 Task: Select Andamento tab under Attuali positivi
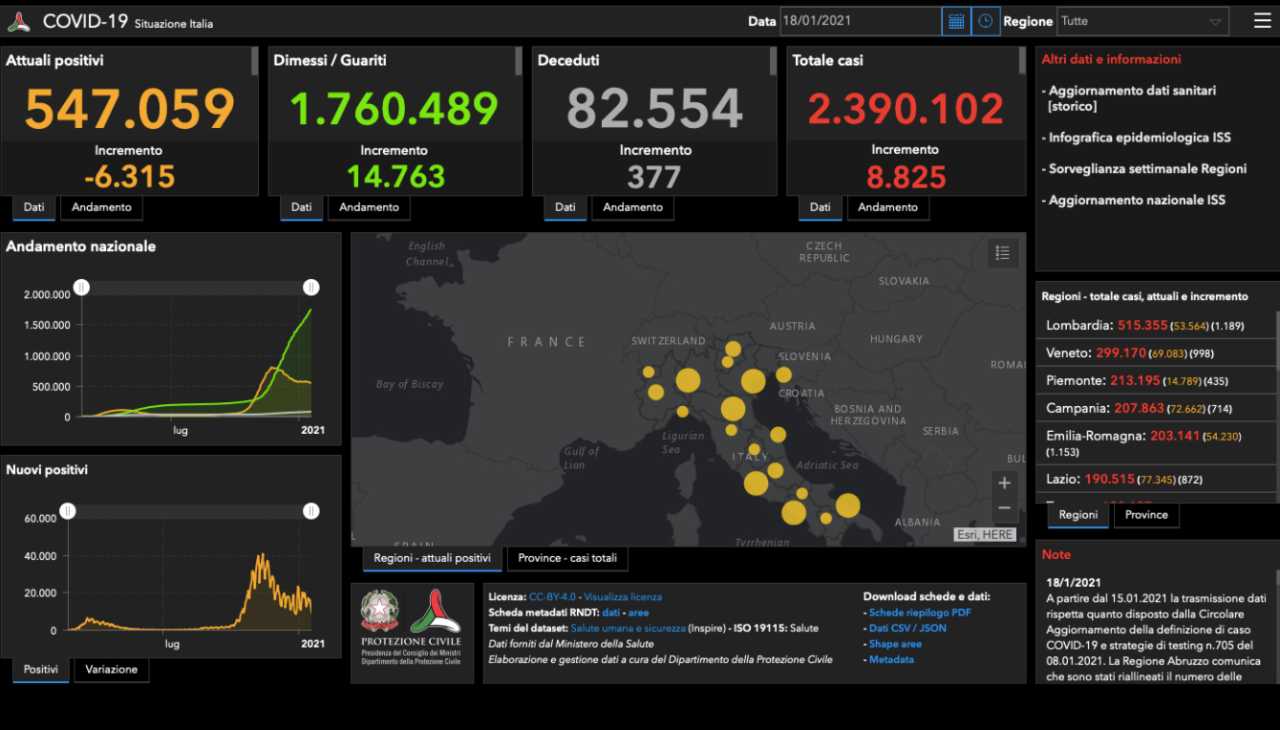pyautogui.click(x=101, y=207)
